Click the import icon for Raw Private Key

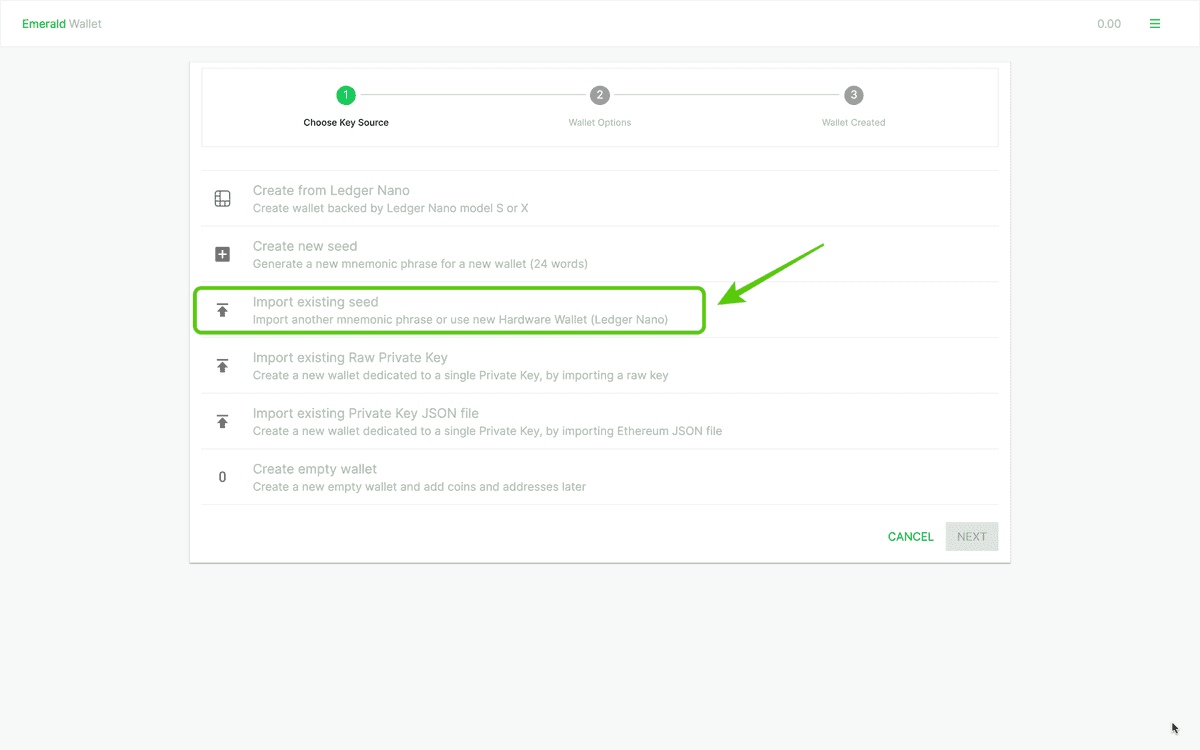[222, 366]
